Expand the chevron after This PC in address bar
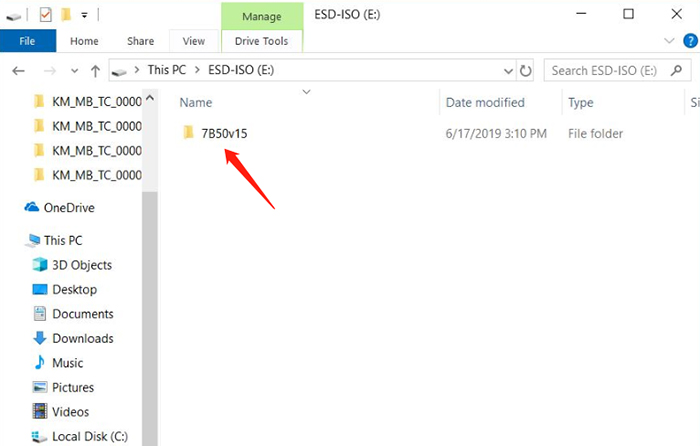 pyautogui.click(x=197, y=70)
